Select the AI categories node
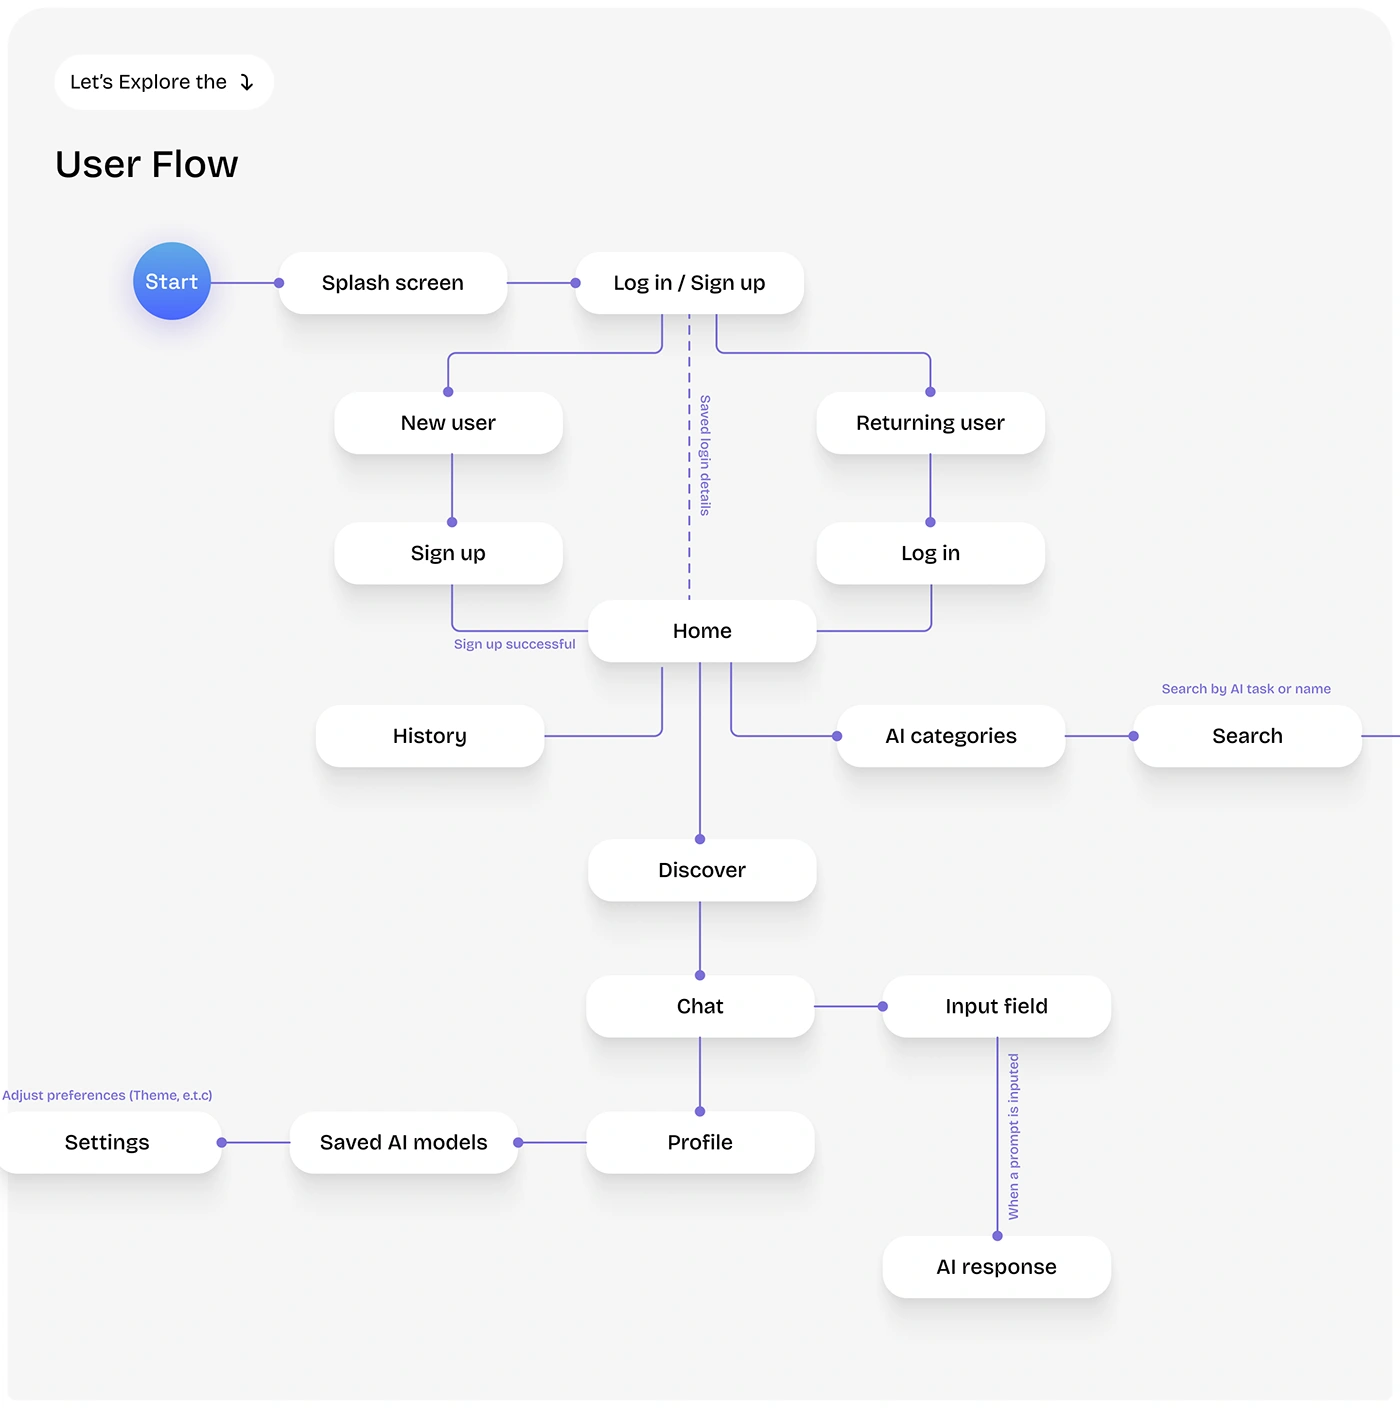Screen dimensions: 1400x1408 point(950,736)
